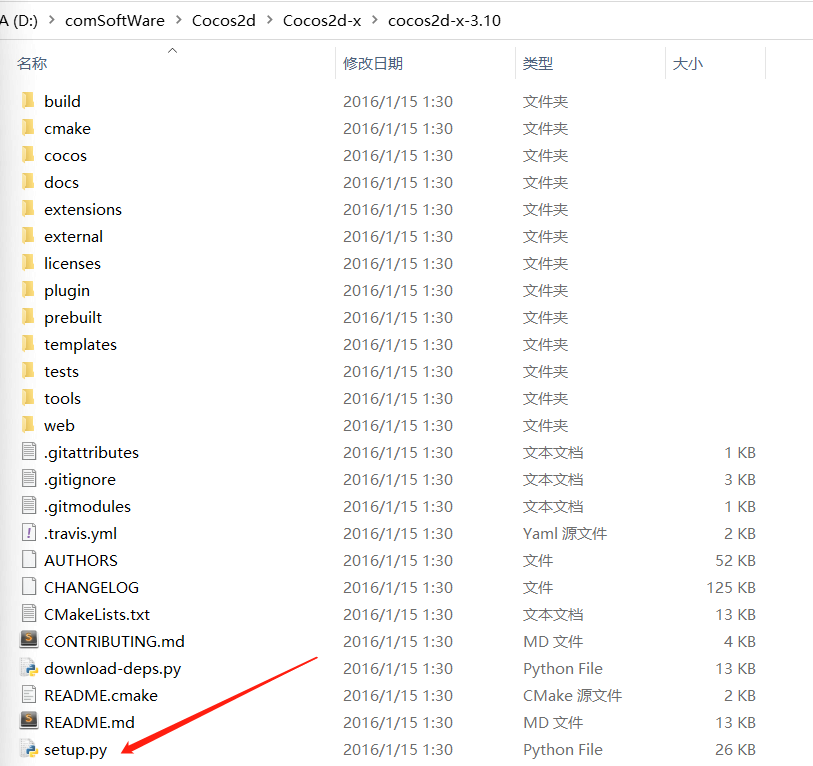The height and width of the screenshot is (766, 813).
Task: Expand the chevron after Cocos2d breadcrumb
Action: pos(270,20)
